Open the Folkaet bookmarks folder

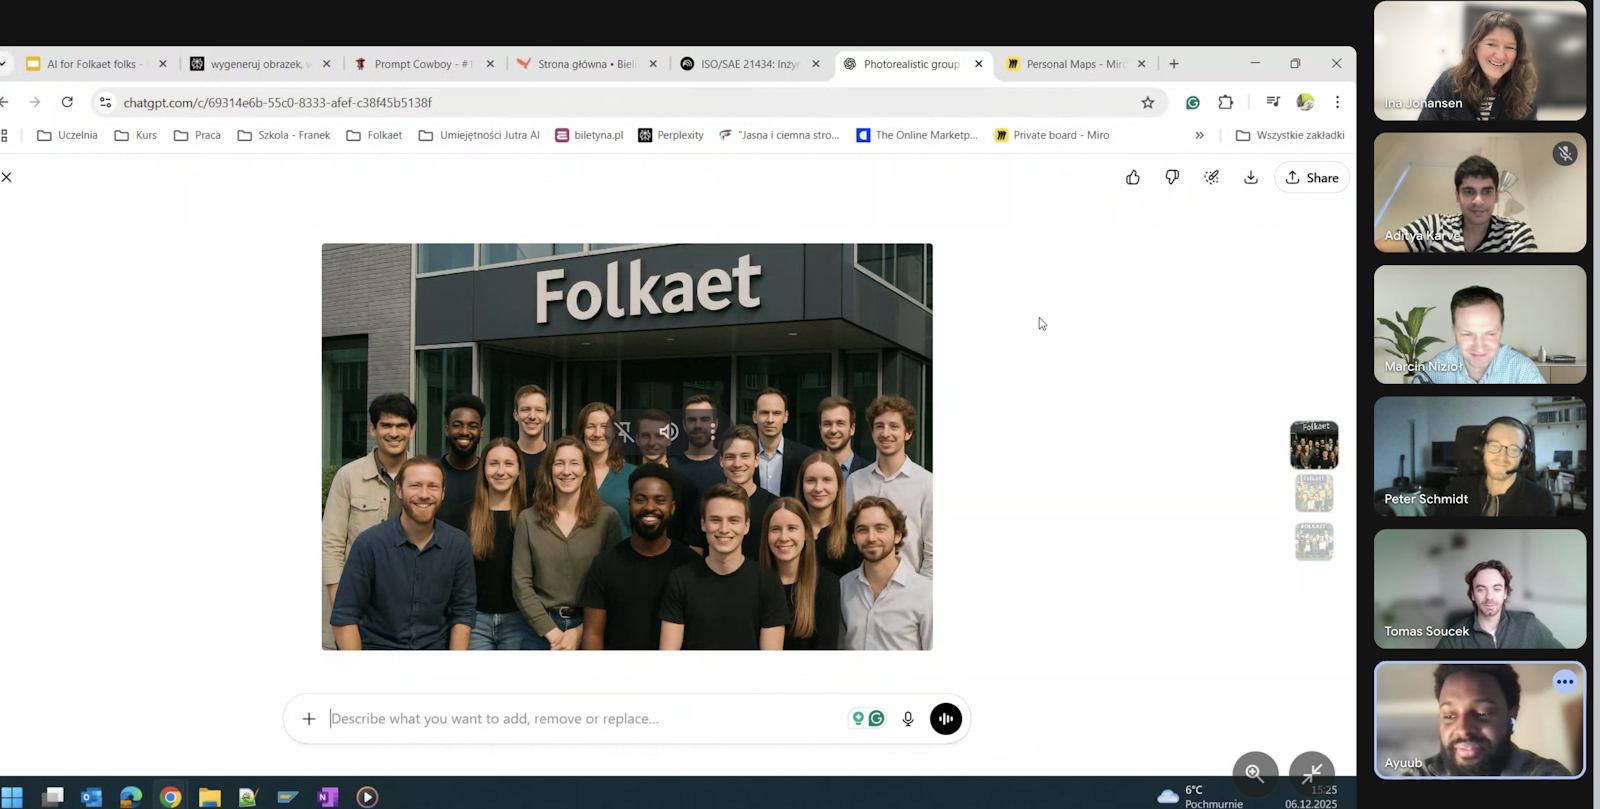click(374, 135)
